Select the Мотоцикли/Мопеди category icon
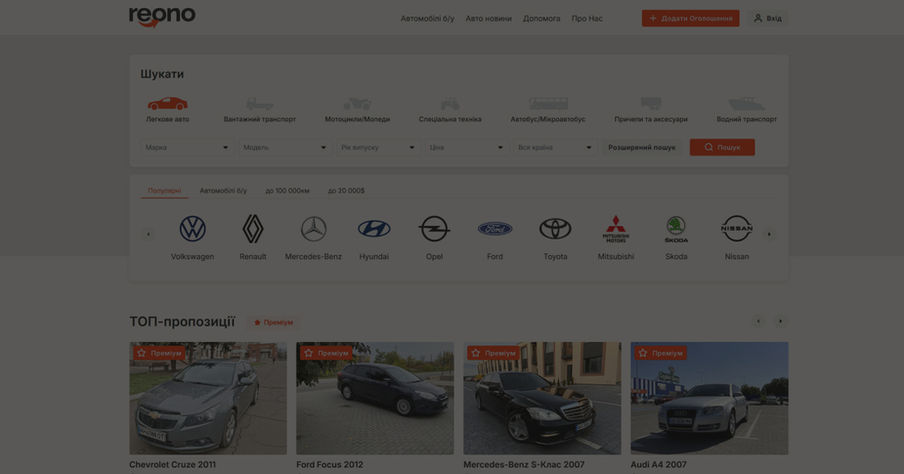Screen dimensions: 904x474 (357, 104)
